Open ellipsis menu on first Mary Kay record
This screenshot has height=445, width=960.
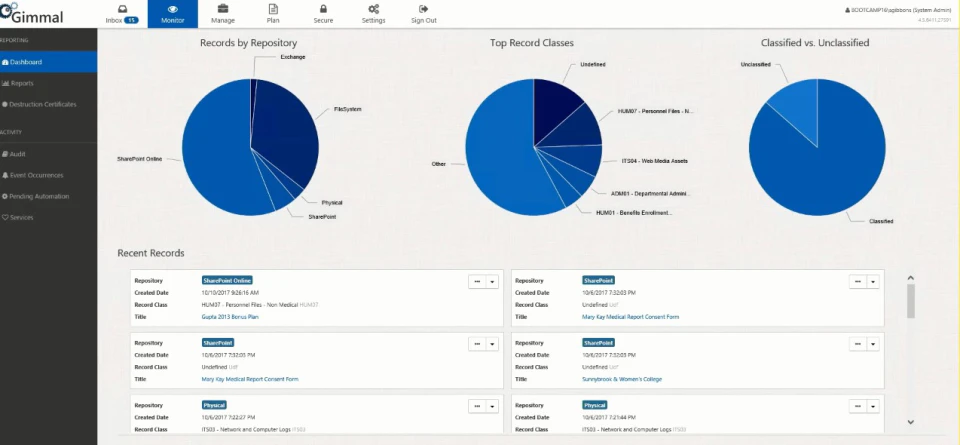(858, 282)
